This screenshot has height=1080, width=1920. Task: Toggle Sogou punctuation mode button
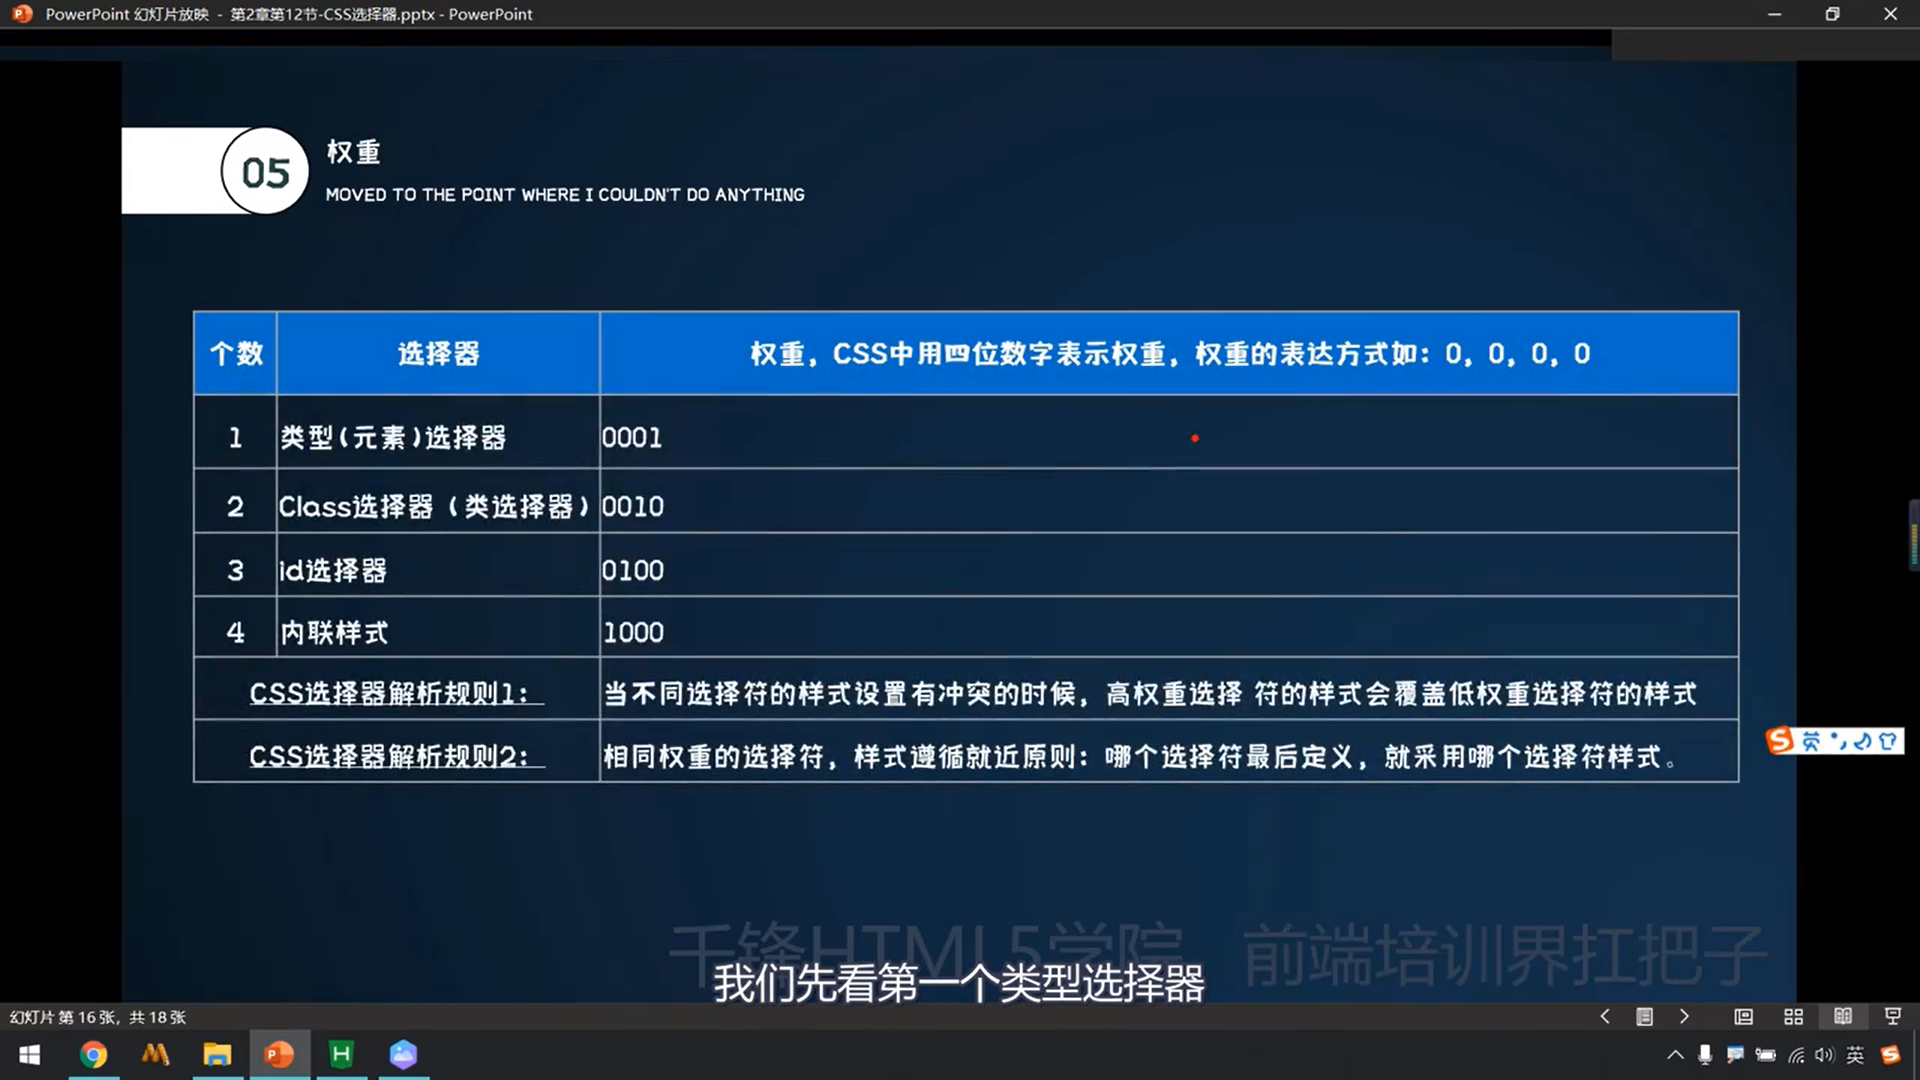click(x=1838, y=741)
